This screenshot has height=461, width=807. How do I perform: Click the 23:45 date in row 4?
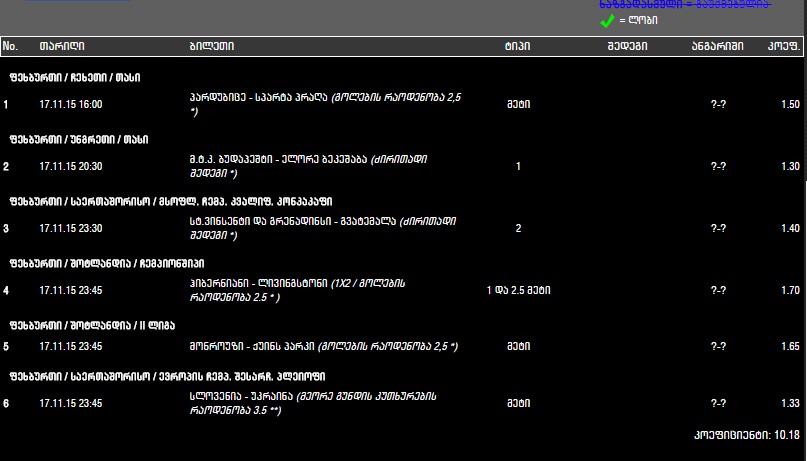71,290
